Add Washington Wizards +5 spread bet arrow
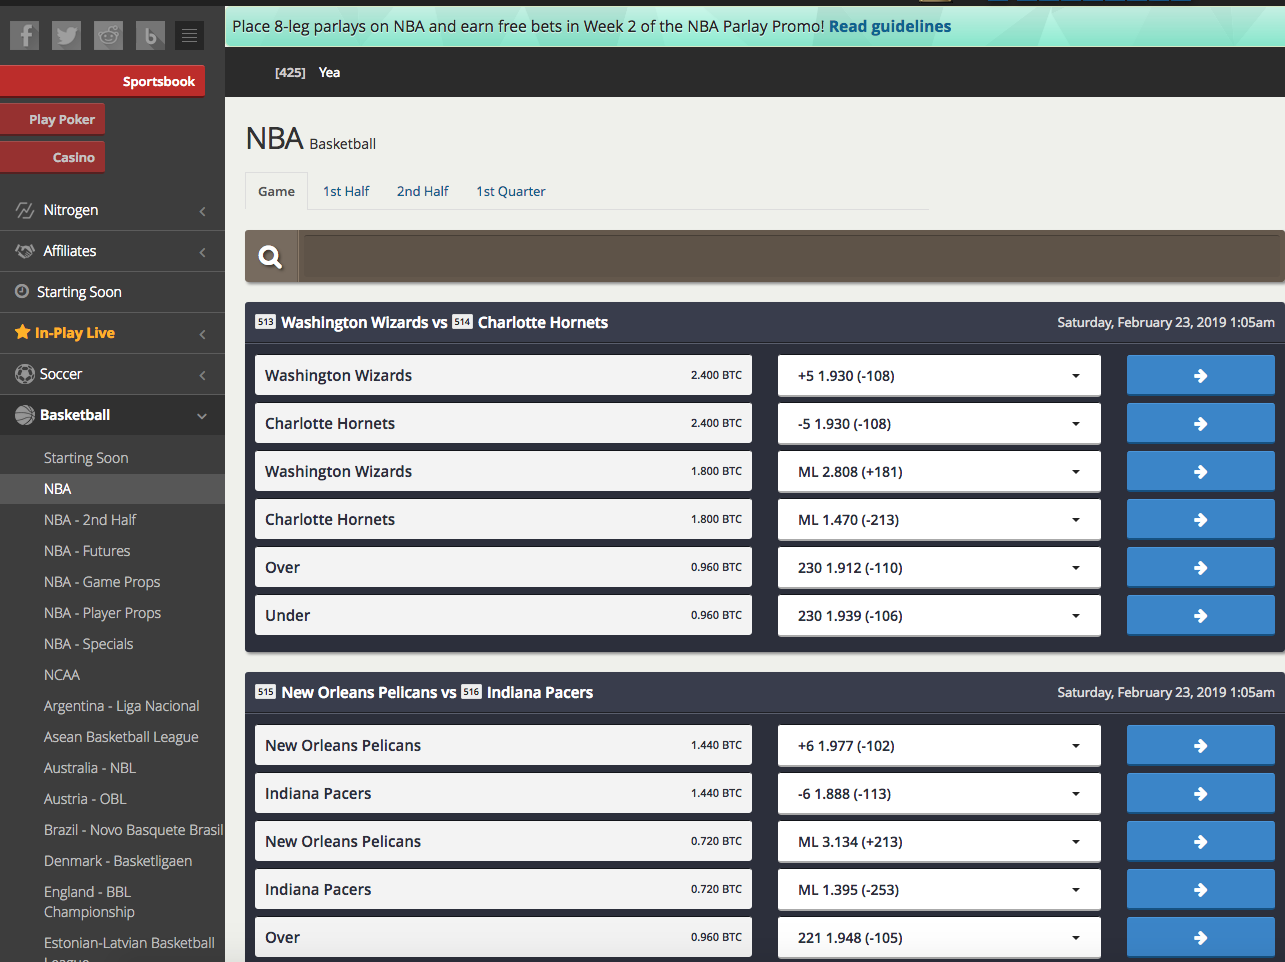Image resolution: width=1285 pixels, height=962 pixels. point(1201,376)
